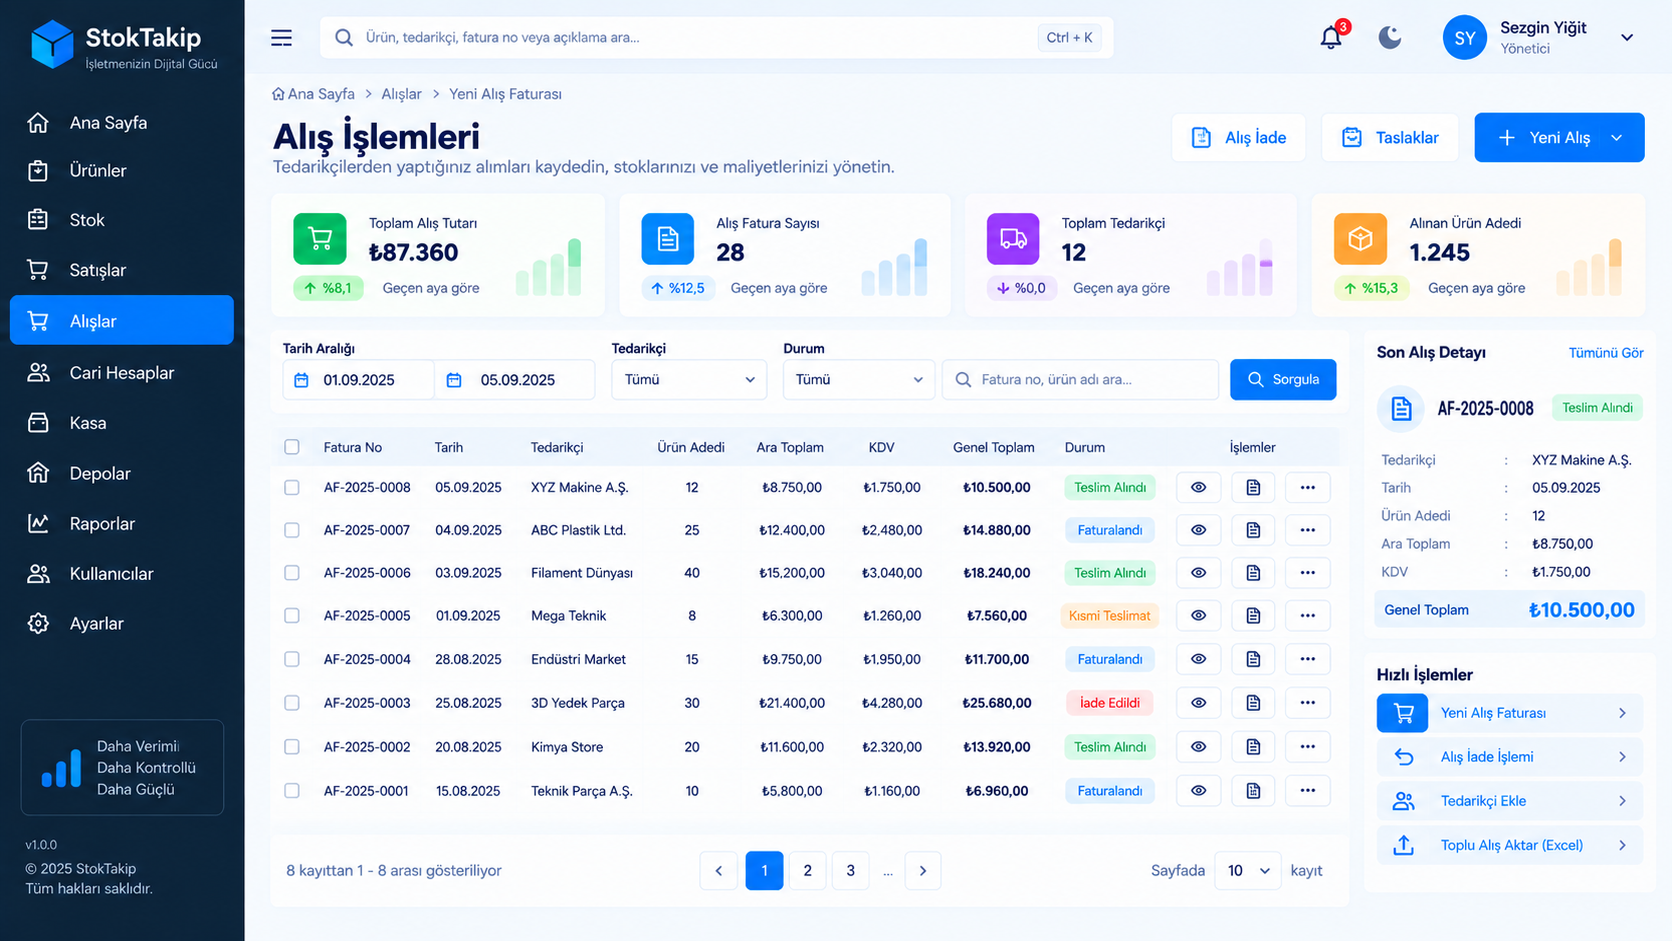1672x941 pixels.
Task: Click the Toplam Tedarikçi truck icon
Action: (x=1013, y=239)
